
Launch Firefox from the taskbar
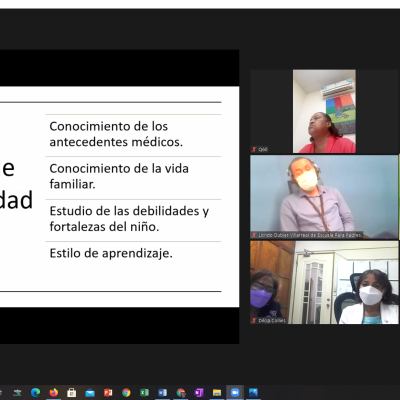(54, 392)
